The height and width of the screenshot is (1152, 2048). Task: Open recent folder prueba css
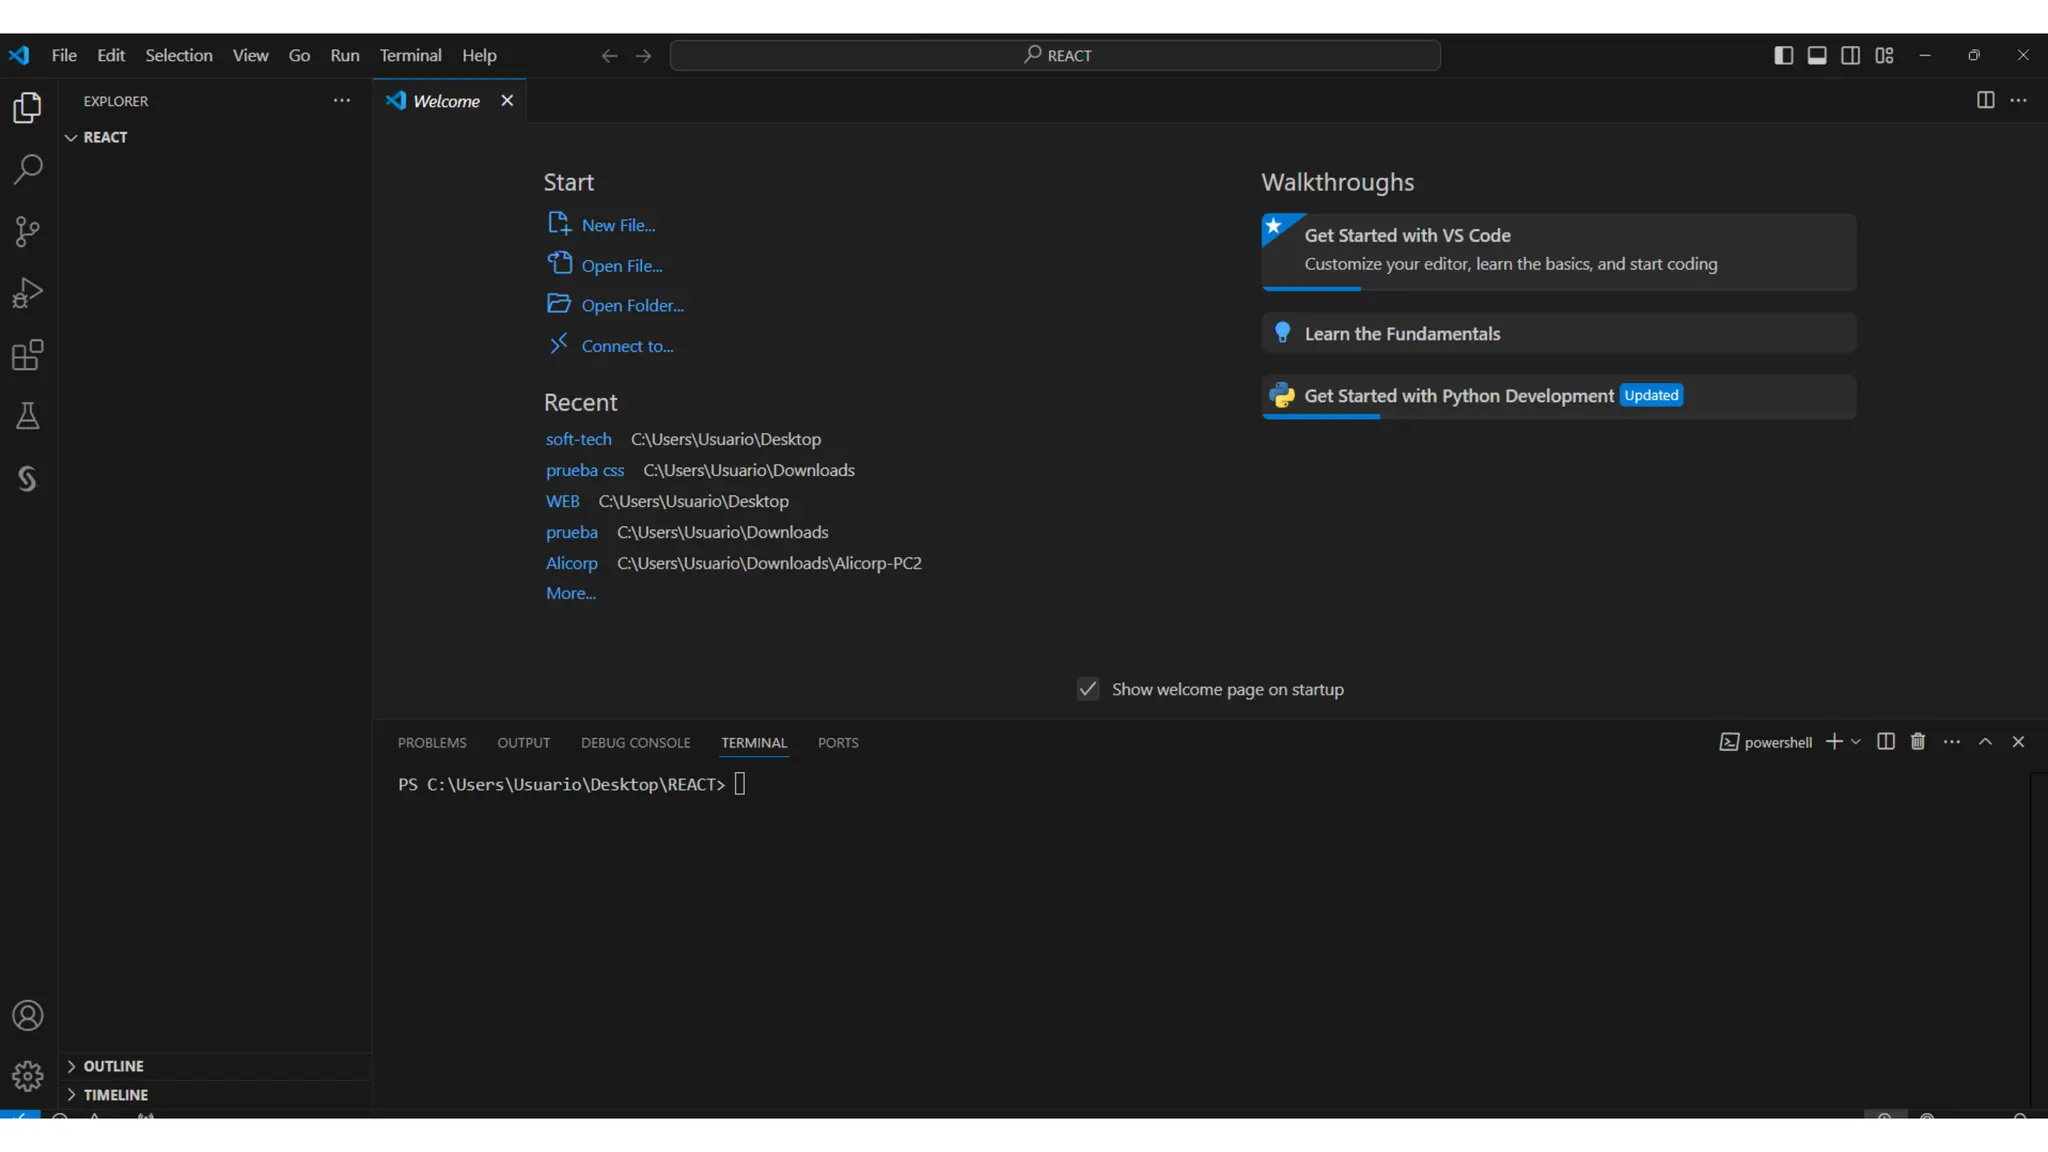pyautogui.click(x=585, y=470)
